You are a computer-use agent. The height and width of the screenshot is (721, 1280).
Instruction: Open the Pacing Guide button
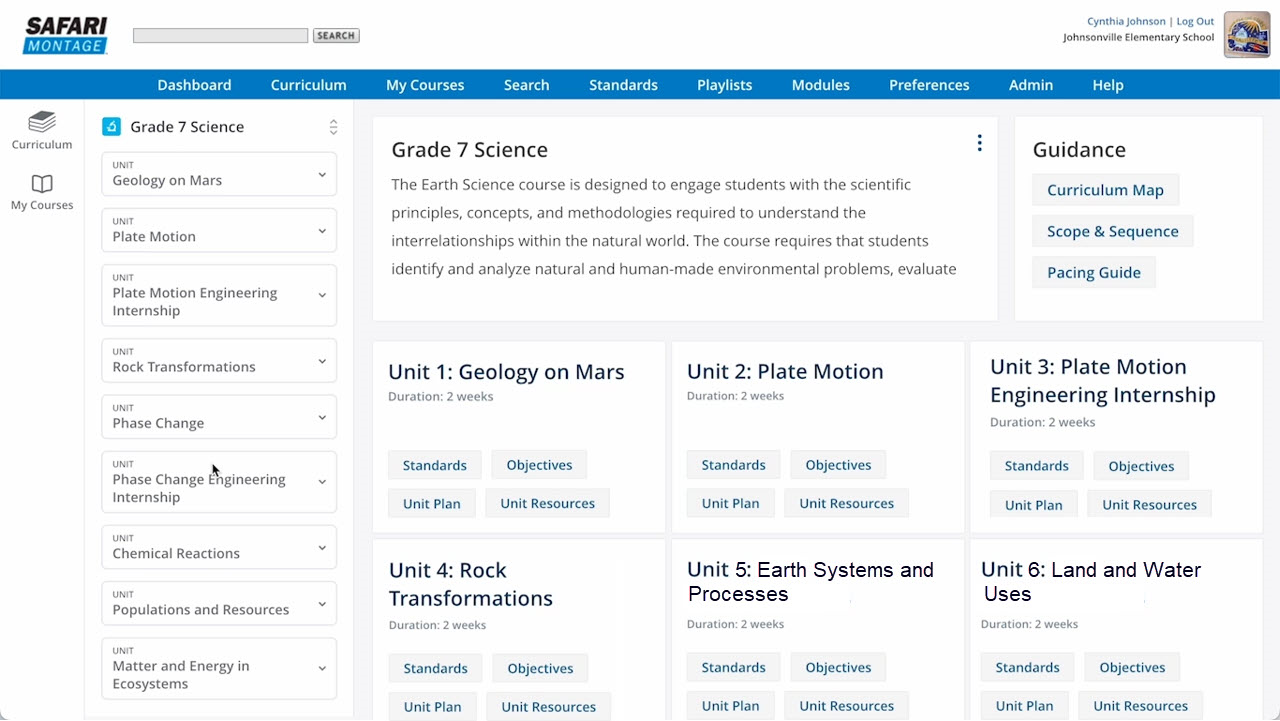(1093, 272)
